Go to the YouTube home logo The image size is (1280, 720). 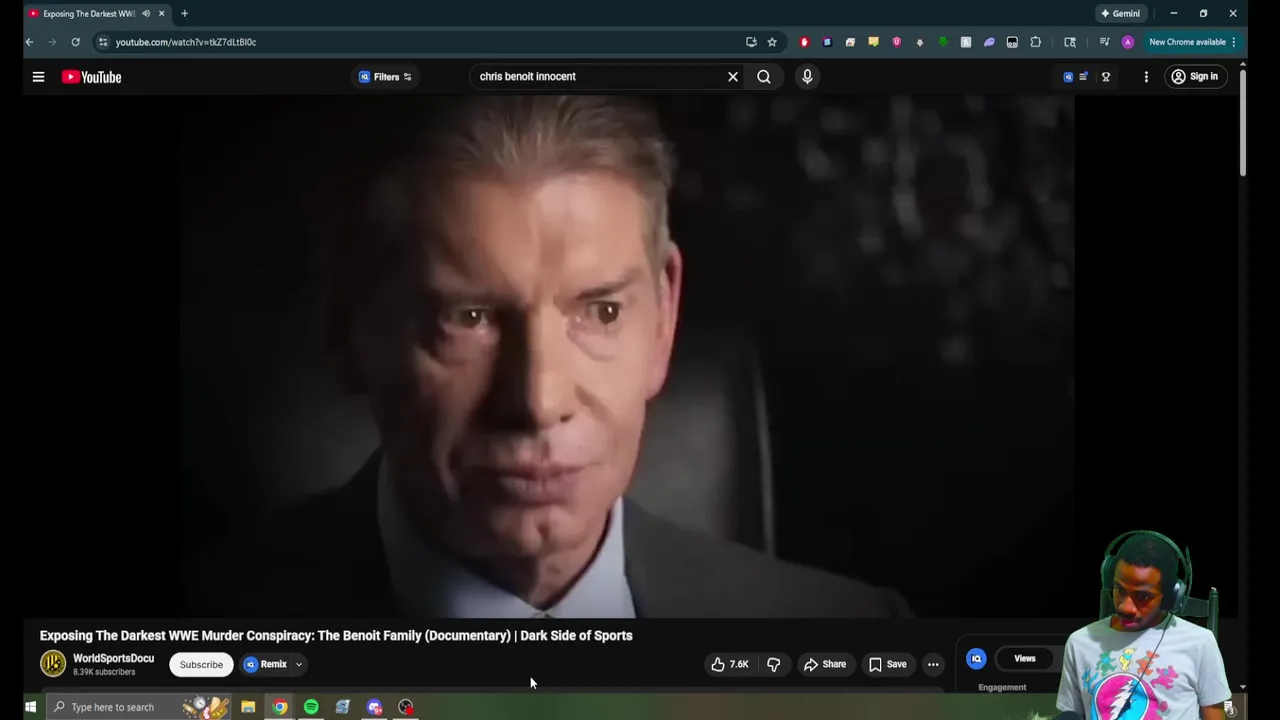point(91,77)
